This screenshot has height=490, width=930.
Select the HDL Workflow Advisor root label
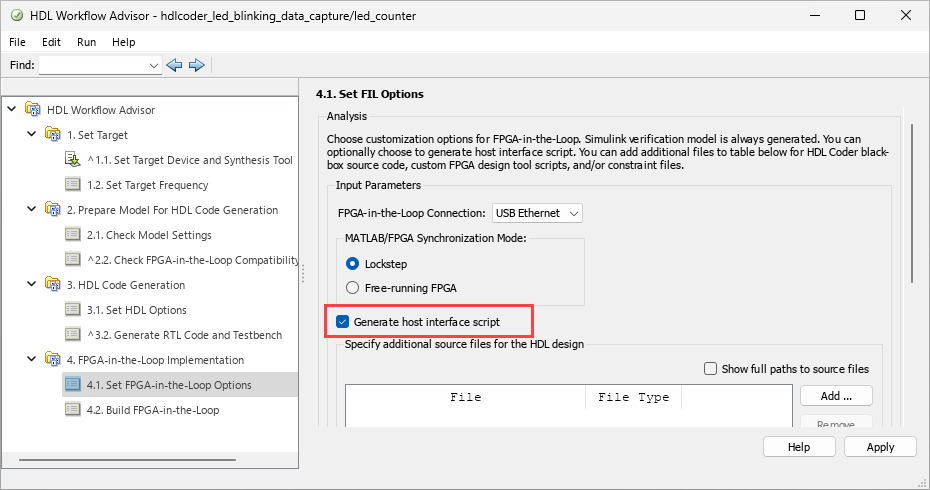[101, 110]
